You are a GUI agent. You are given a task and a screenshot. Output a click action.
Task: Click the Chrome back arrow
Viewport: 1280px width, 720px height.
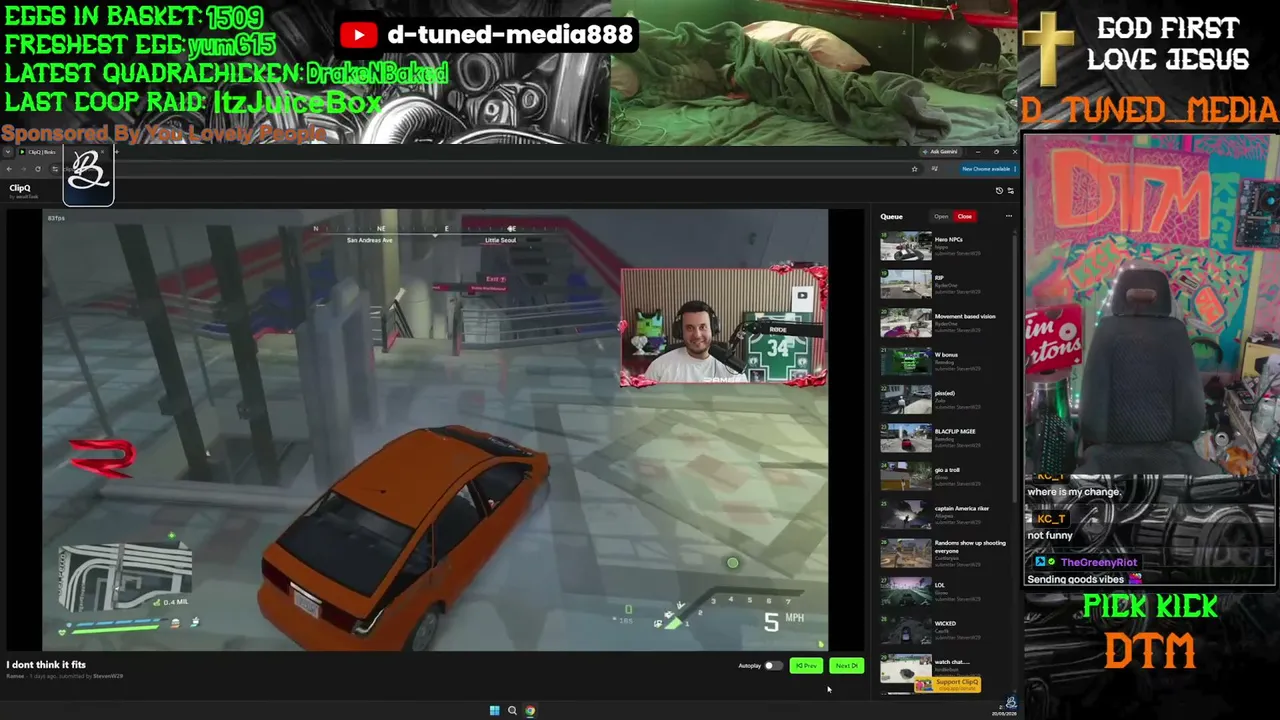point(9,169)
